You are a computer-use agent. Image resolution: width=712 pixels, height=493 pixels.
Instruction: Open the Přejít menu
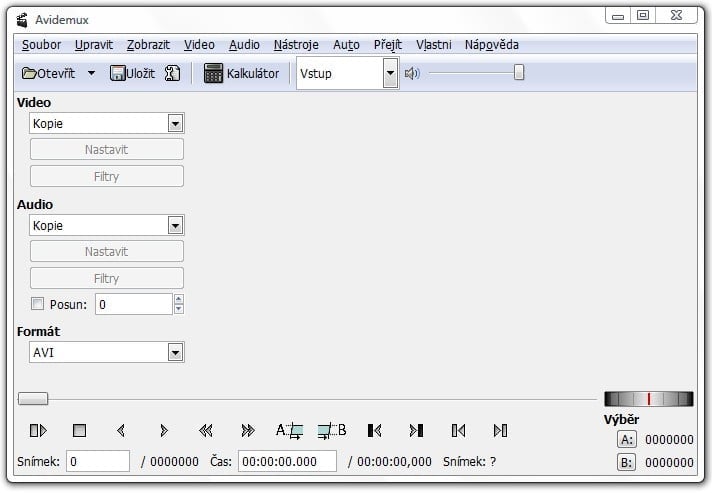(388, 45)
